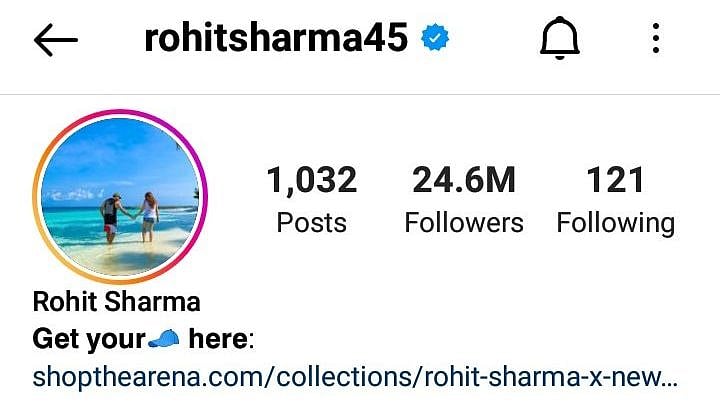Select the Rohit Sharma display name

117,302
